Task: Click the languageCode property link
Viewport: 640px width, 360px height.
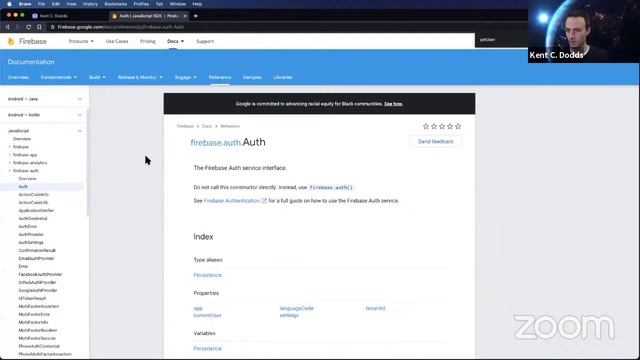Action: 297,308
